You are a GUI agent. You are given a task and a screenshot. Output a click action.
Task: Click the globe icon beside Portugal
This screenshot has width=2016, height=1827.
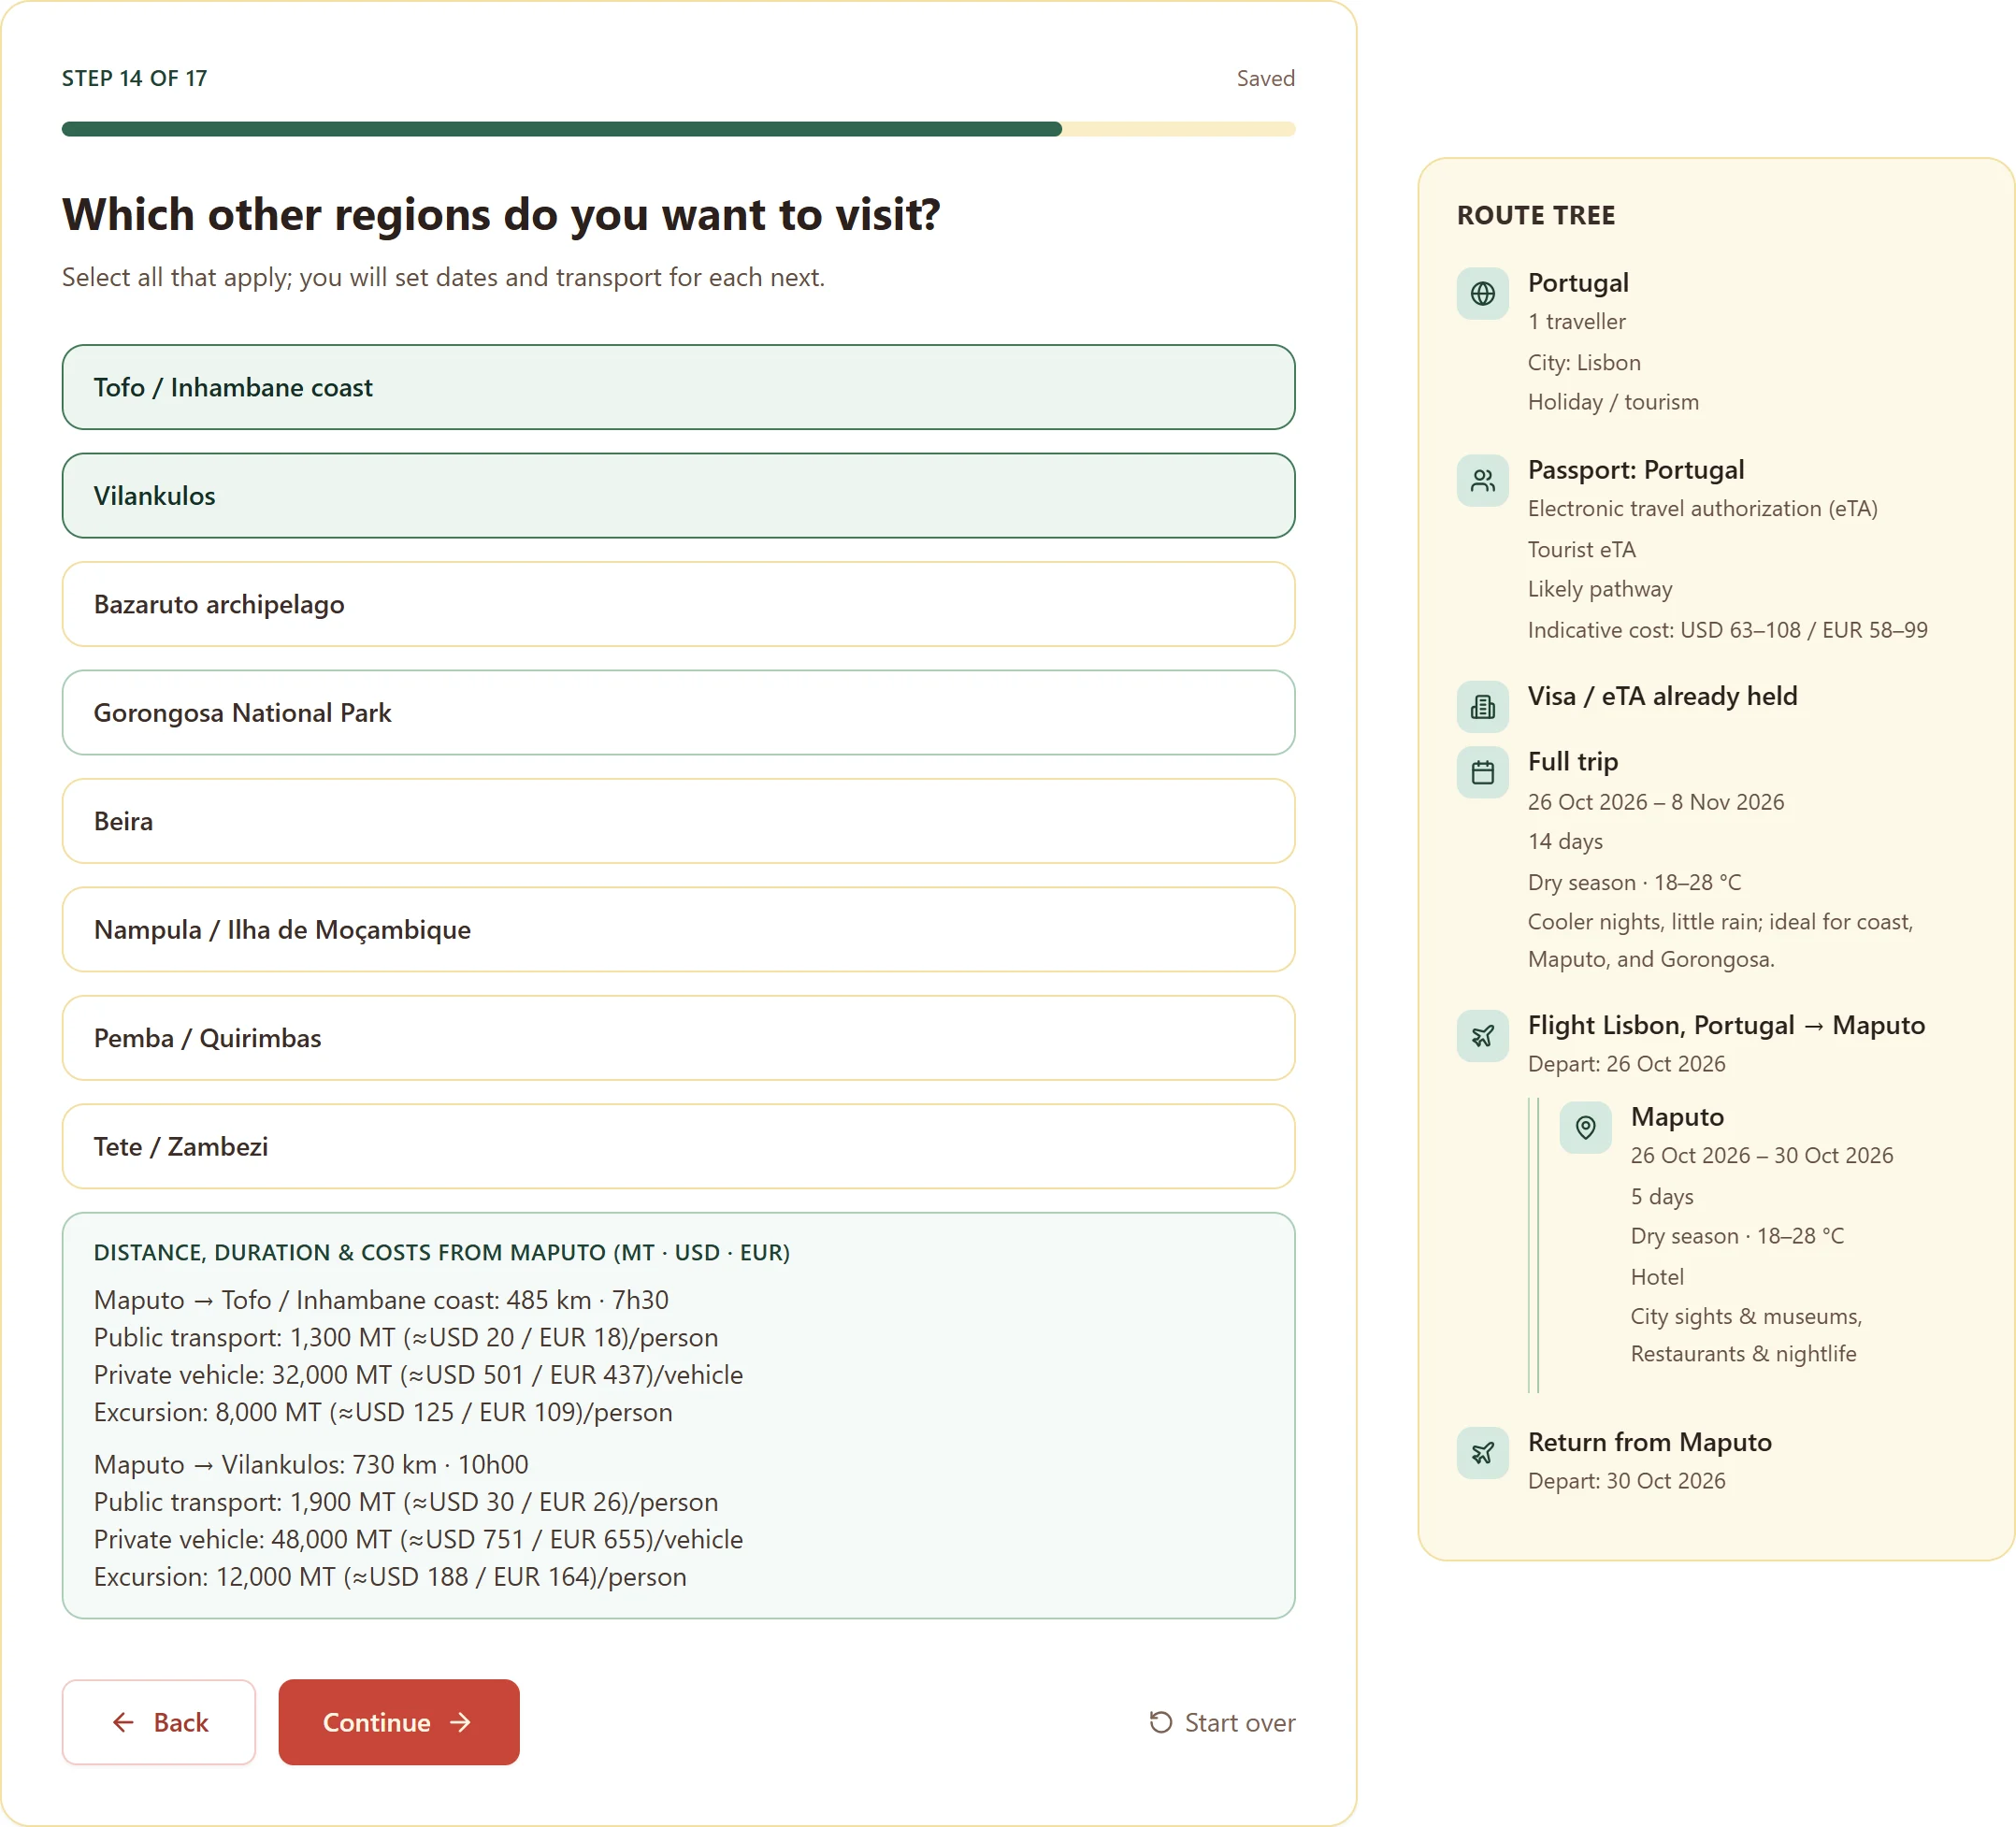click(x=1482, y=294)
